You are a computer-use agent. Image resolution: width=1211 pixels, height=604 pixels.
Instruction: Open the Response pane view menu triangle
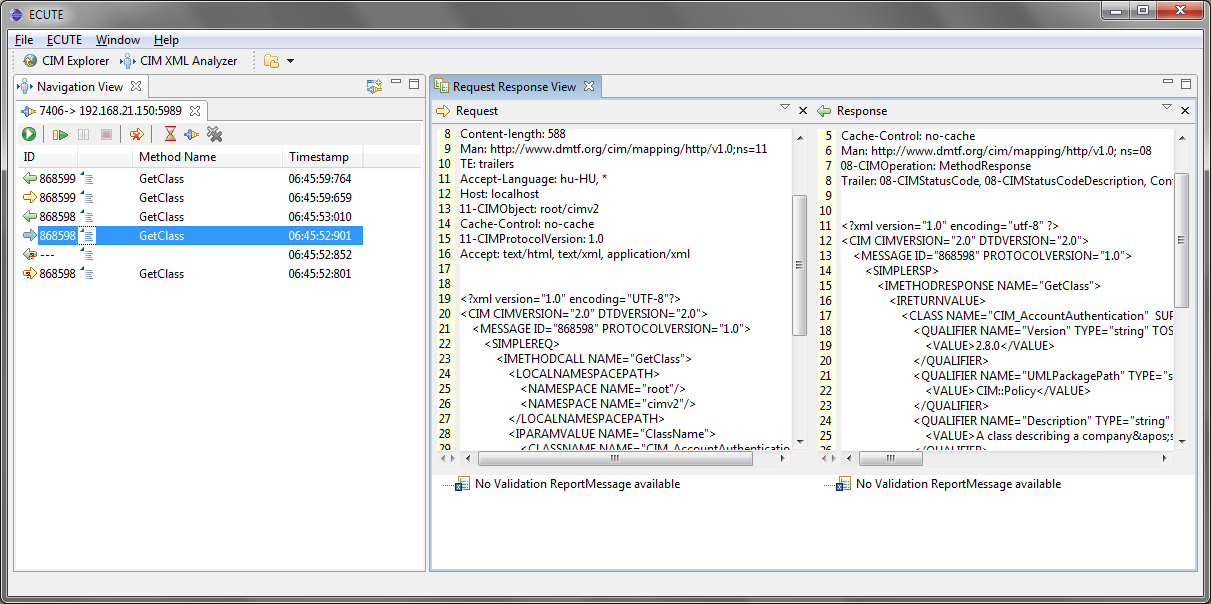point(1167,107)
